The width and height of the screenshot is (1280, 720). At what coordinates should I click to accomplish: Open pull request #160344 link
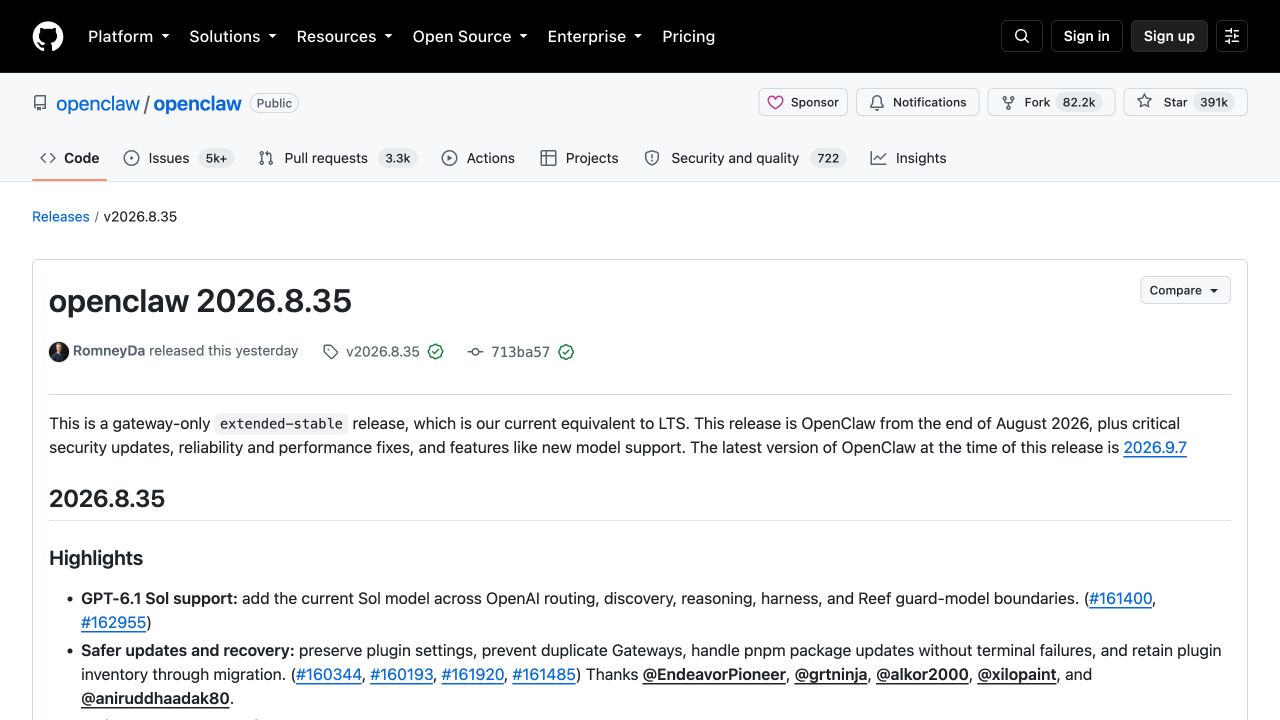pyautogui.click(x=329, y=674)
